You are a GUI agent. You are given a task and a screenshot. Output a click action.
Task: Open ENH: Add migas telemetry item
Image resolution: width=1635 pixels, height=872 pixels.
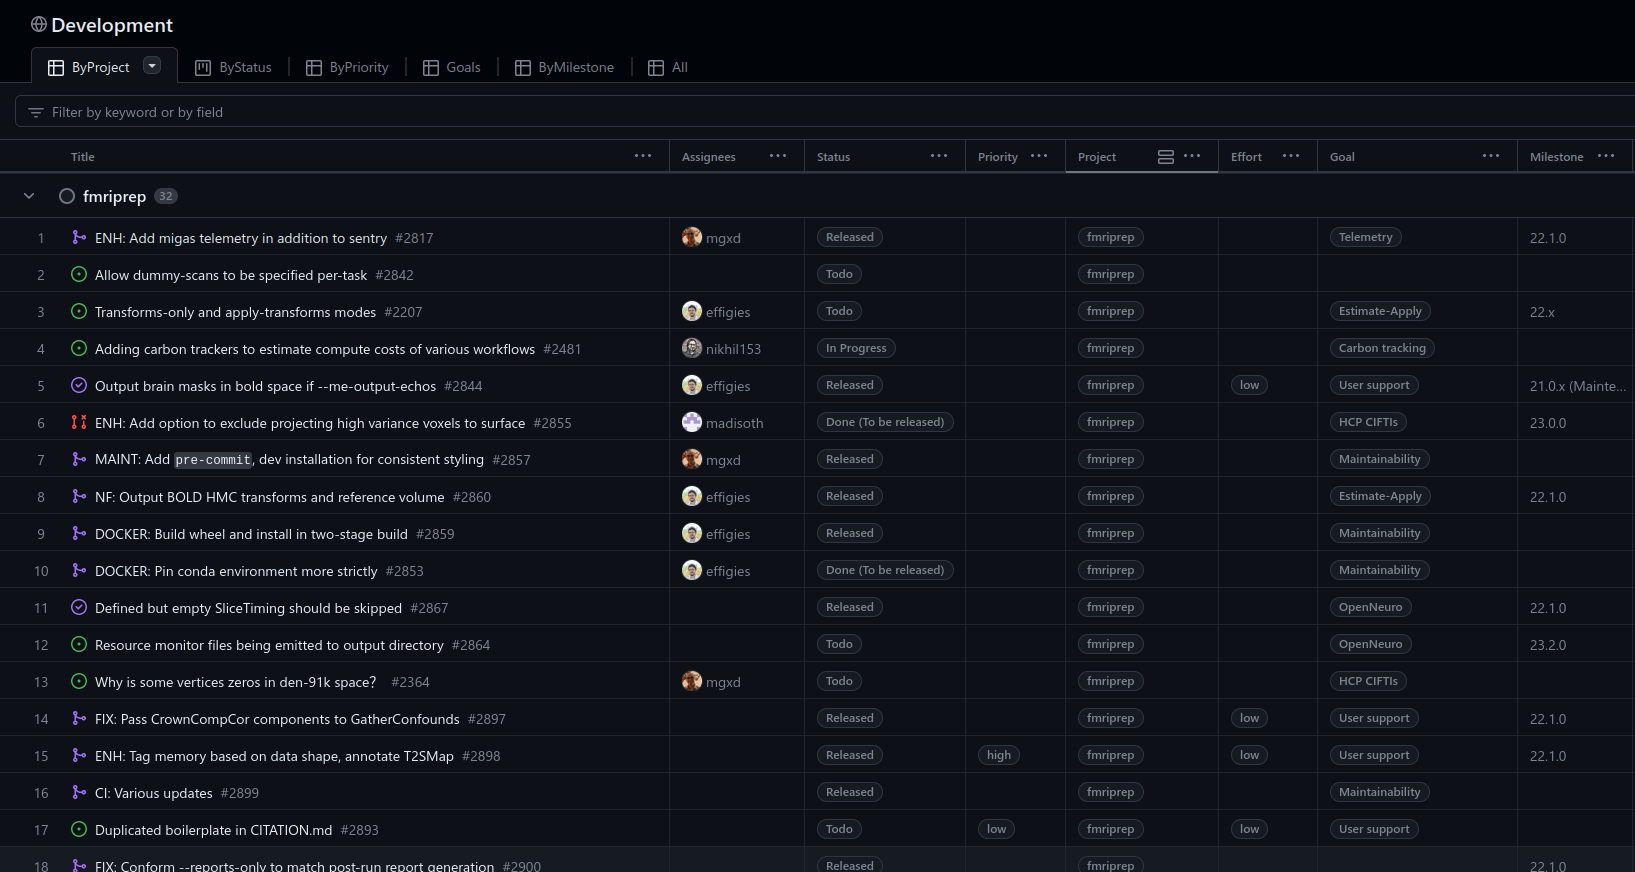241,238
